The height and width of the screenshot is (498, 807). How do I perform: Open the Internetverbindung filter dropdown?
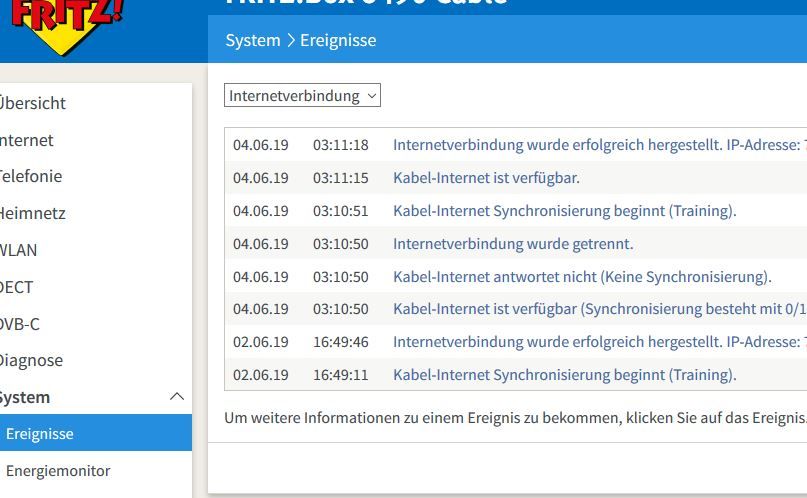pyautogui.click(x=302, y=96)
